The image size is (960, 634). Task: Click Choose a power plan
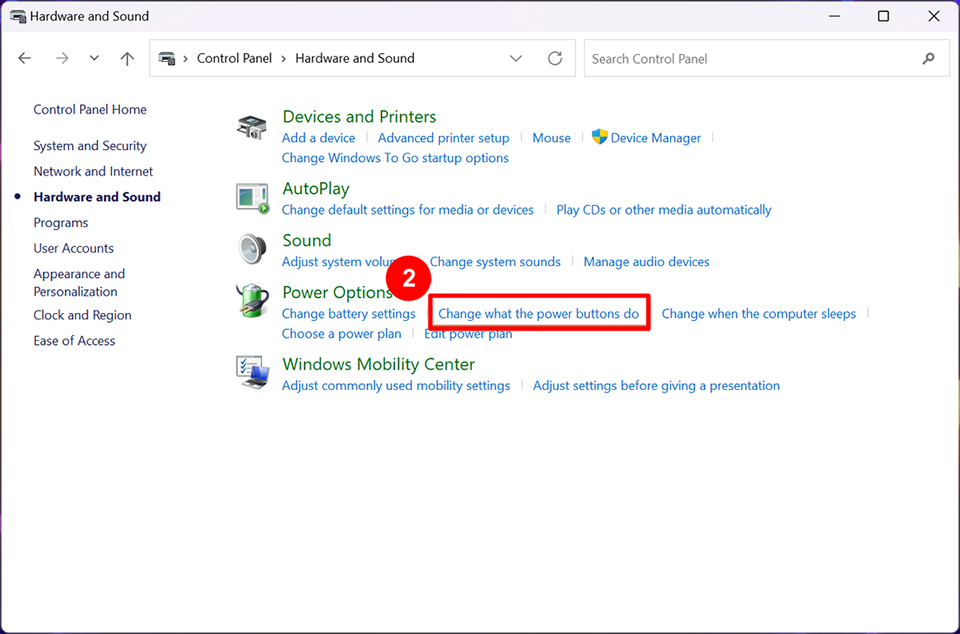(342, 334)
